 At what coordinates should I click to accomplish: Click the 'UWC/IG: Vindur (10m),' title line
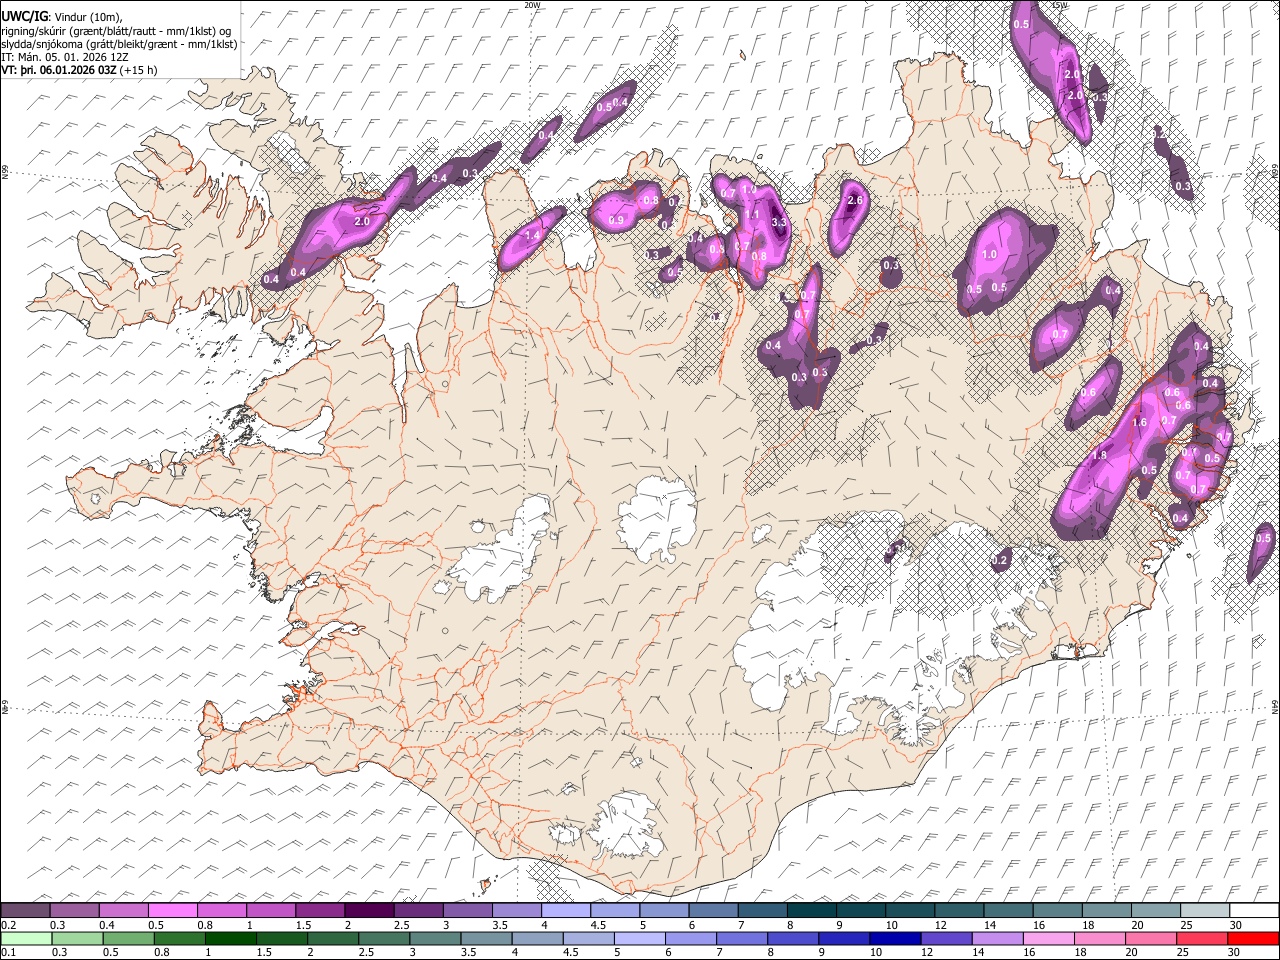click(62, 17)
